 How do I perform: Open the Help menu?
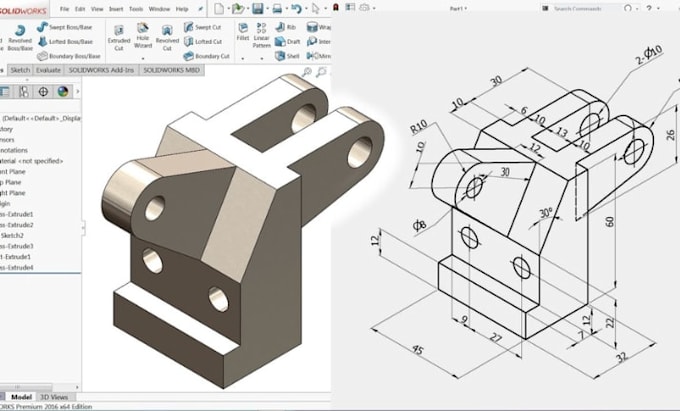click(x=182, y=9)
